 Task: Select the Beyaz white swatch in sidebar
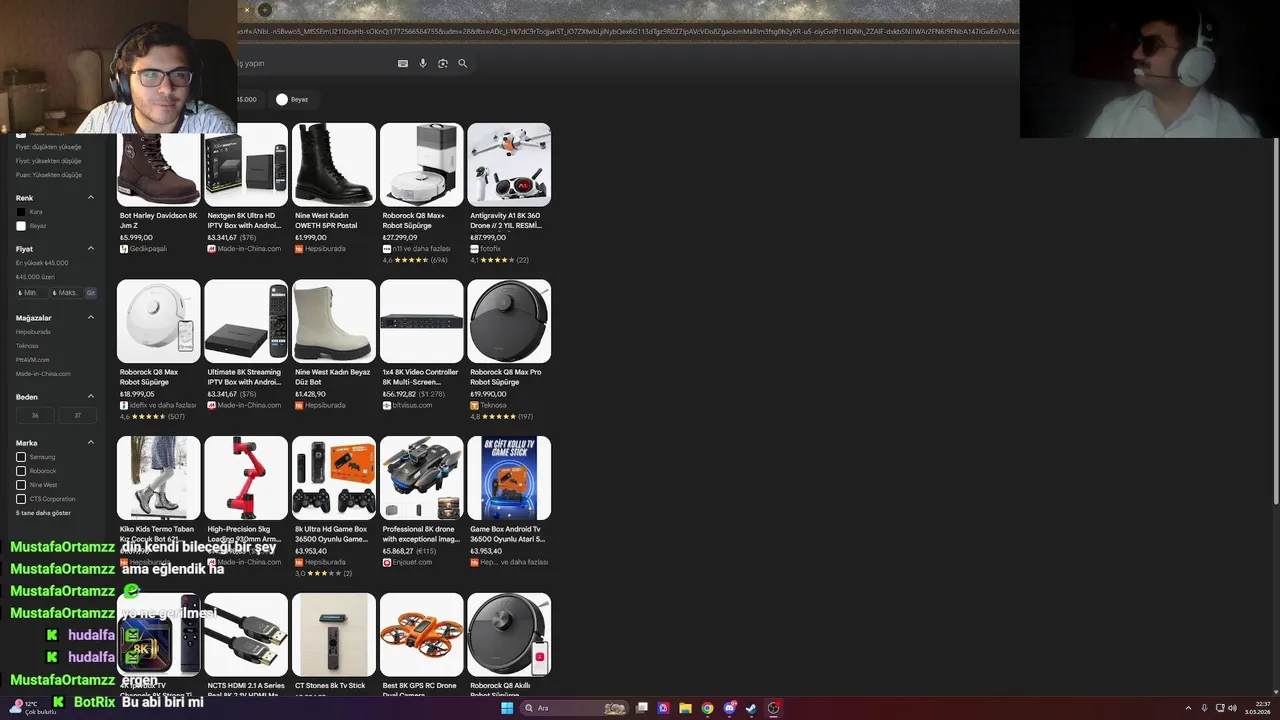coord(21,226)
